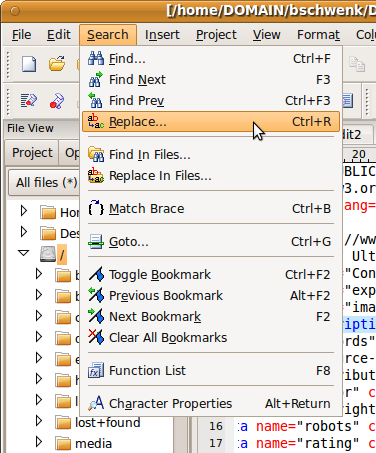Open the View menu
Image resolution: width=376 pixels, height=453 pixels.
pyautogui.click(x=266, y=35)
